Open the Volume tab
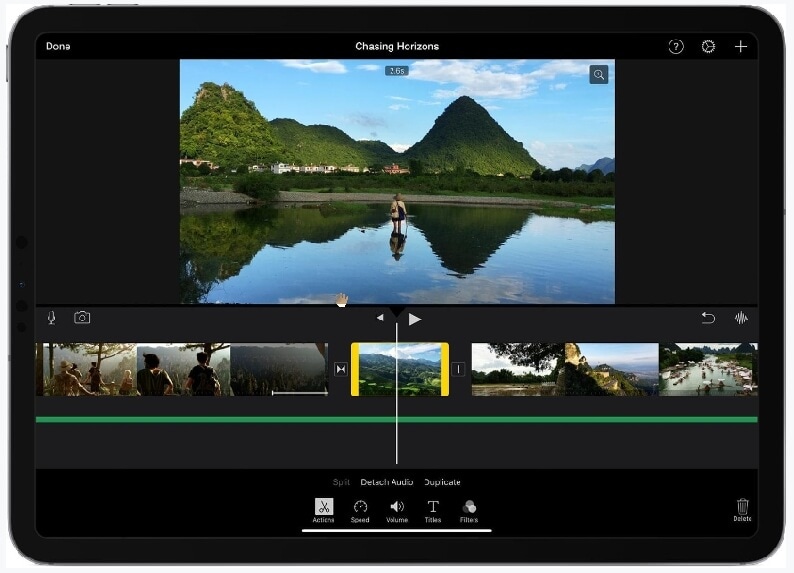The image size is (794, 573). point(397,511)
